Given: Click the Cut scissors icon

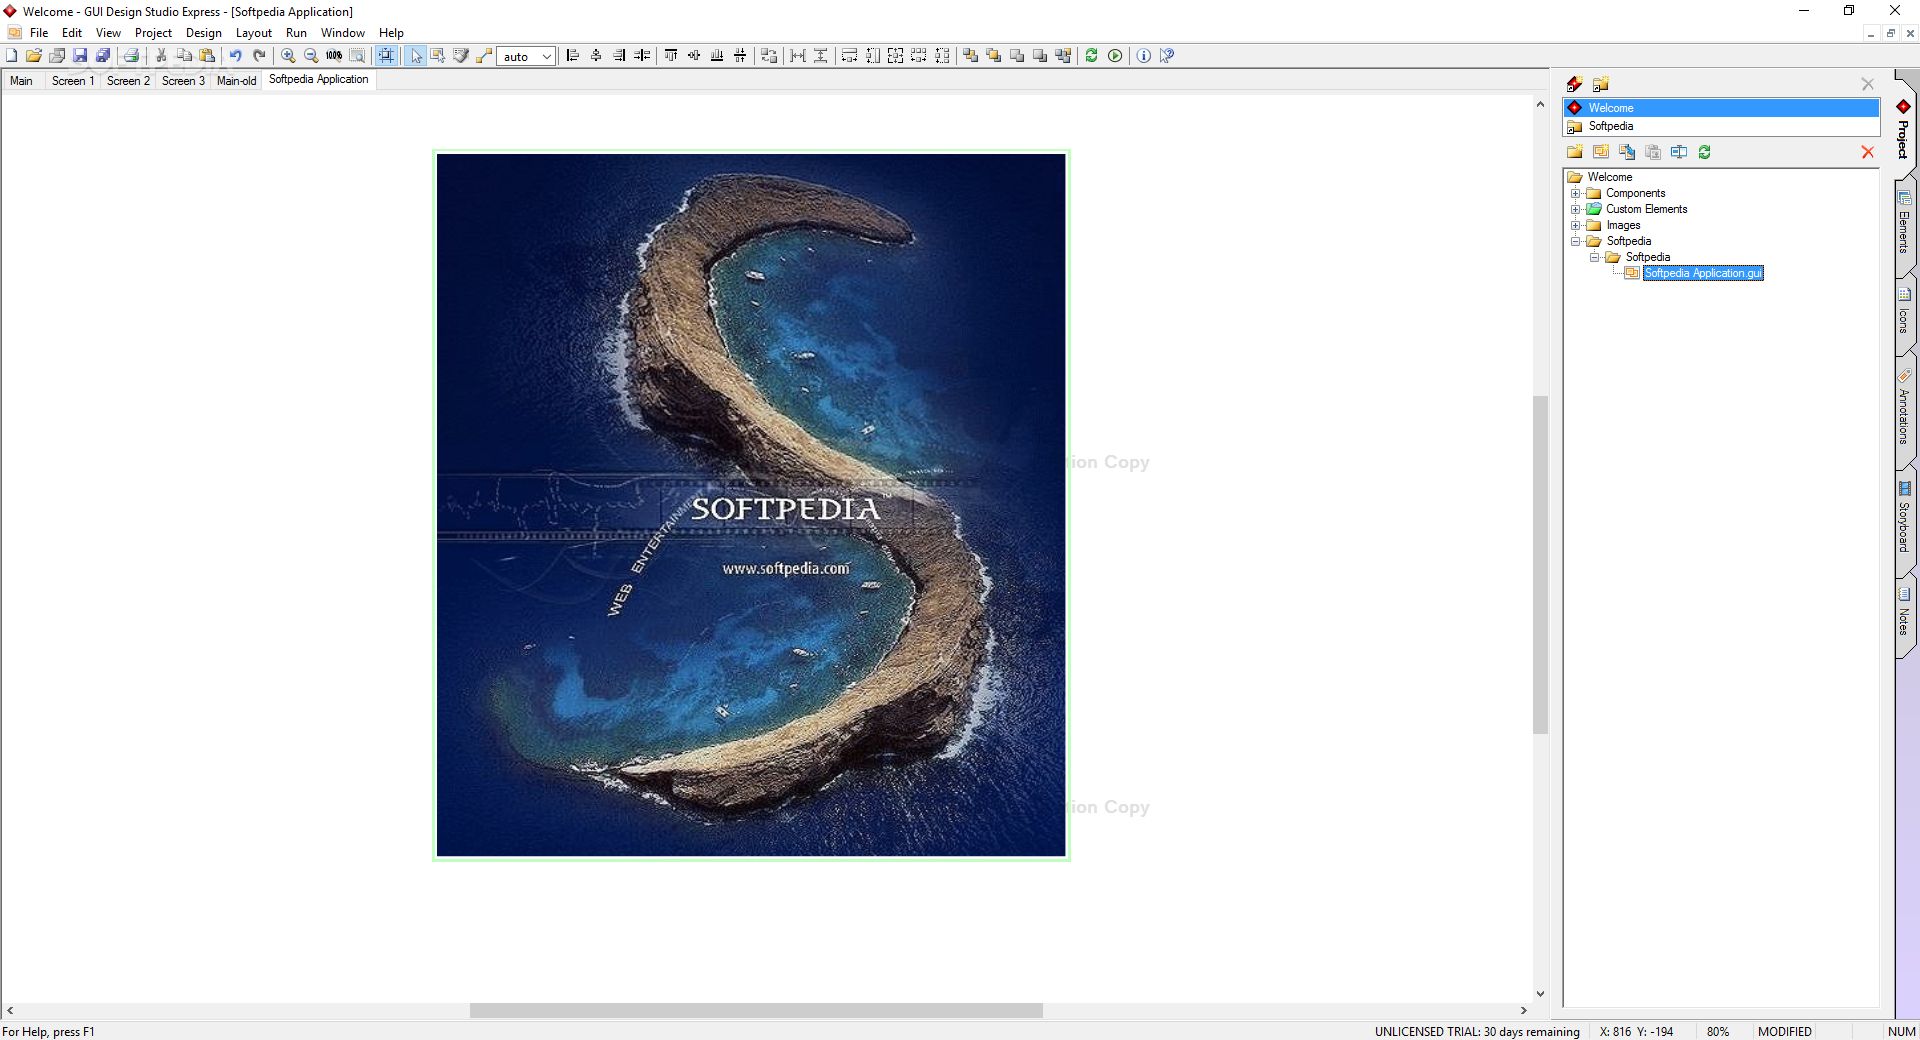Looking at the screenshot, I should coord(161,56).
